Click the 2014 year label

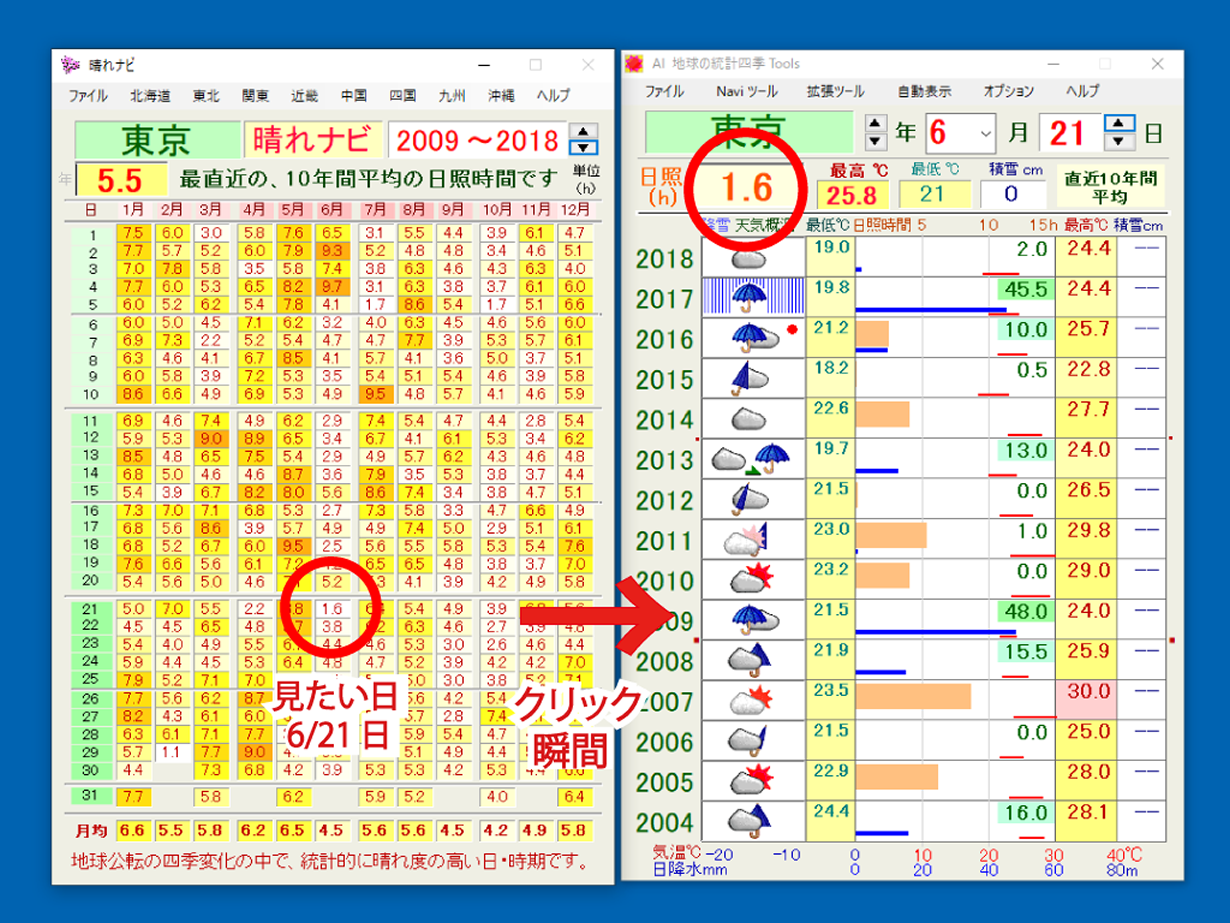(663, 420)
